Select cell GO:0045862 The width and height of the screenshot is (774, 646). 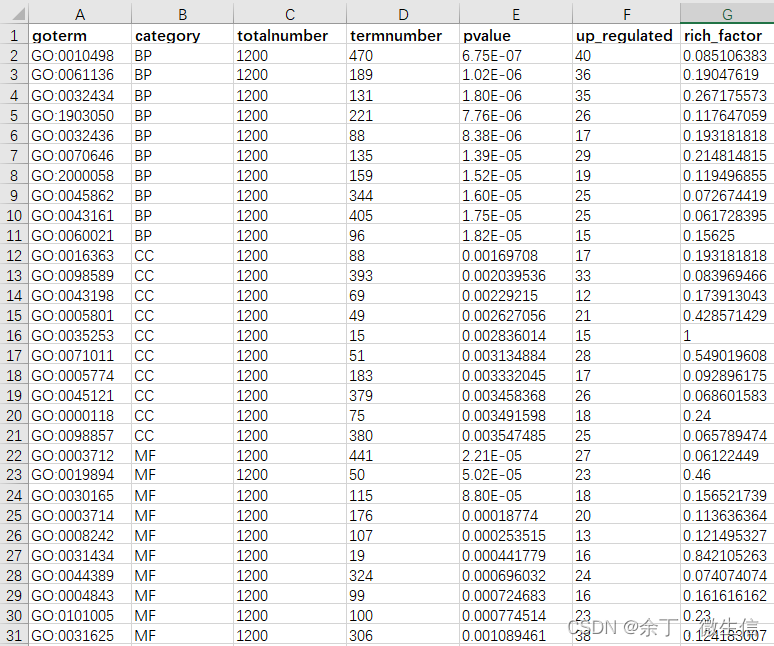pyautogui.click(x=80, y=195)
